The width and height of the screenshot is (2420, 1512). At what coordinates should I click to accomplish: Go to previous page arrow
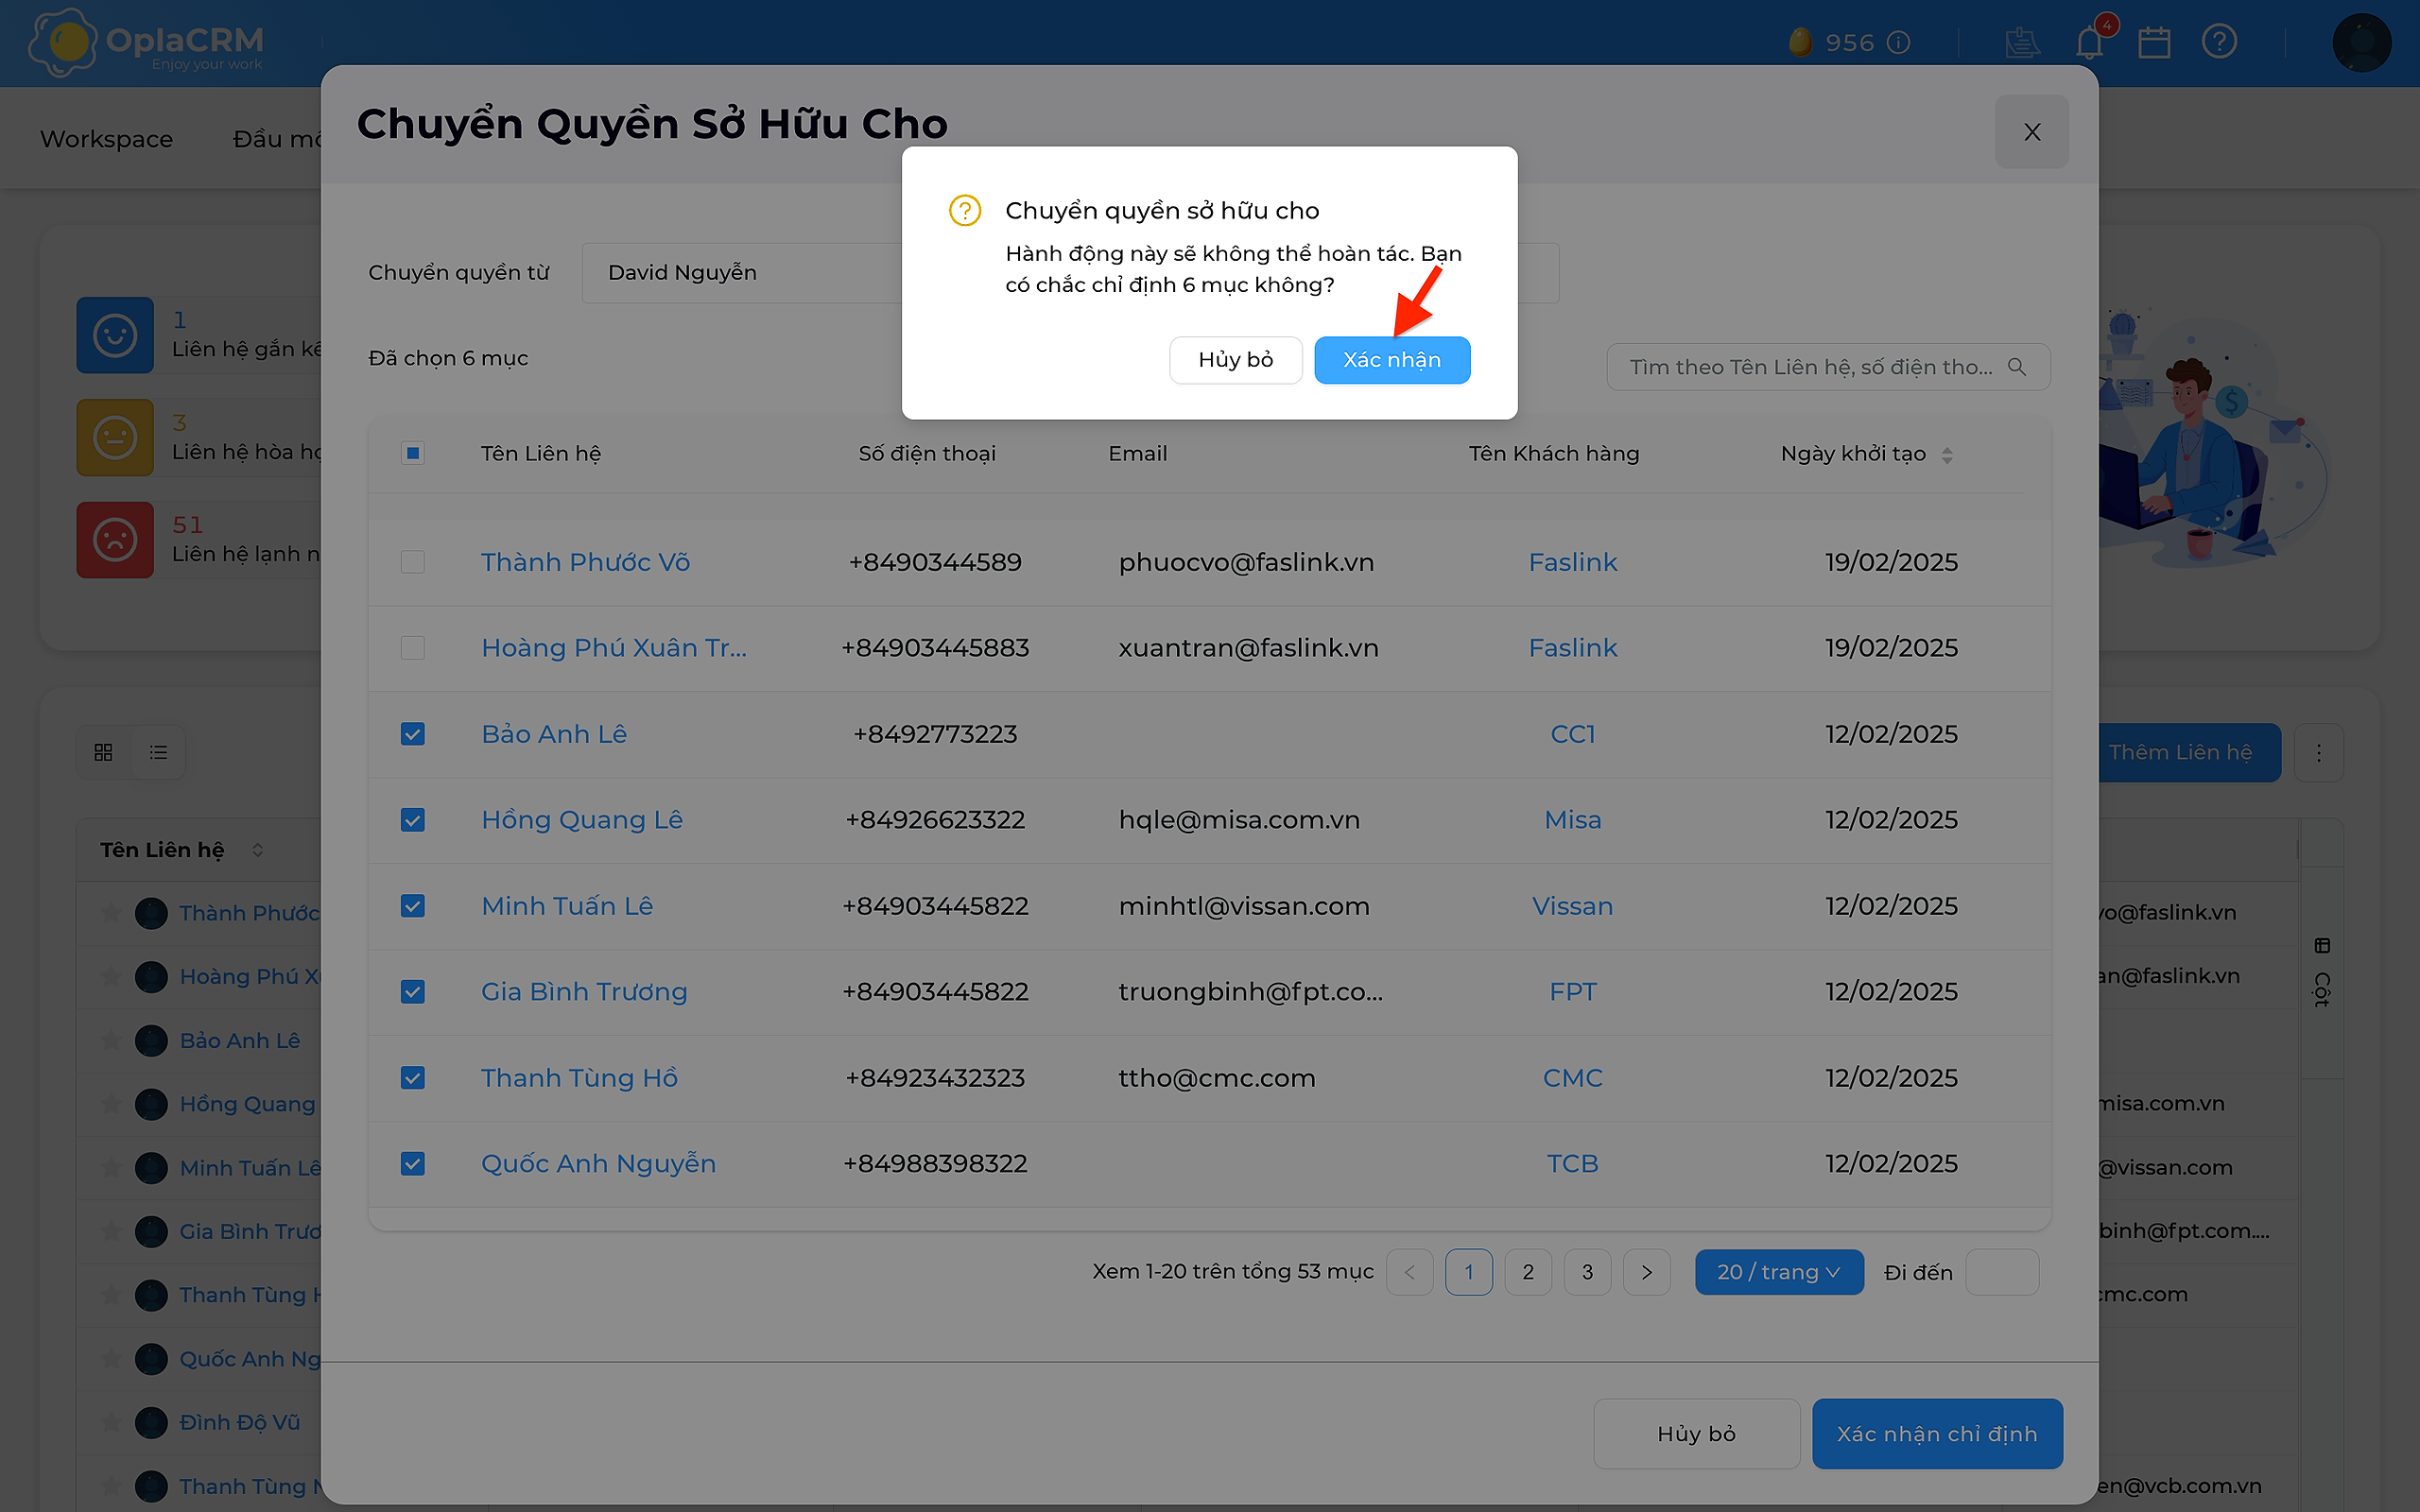coord(1409,1272)
